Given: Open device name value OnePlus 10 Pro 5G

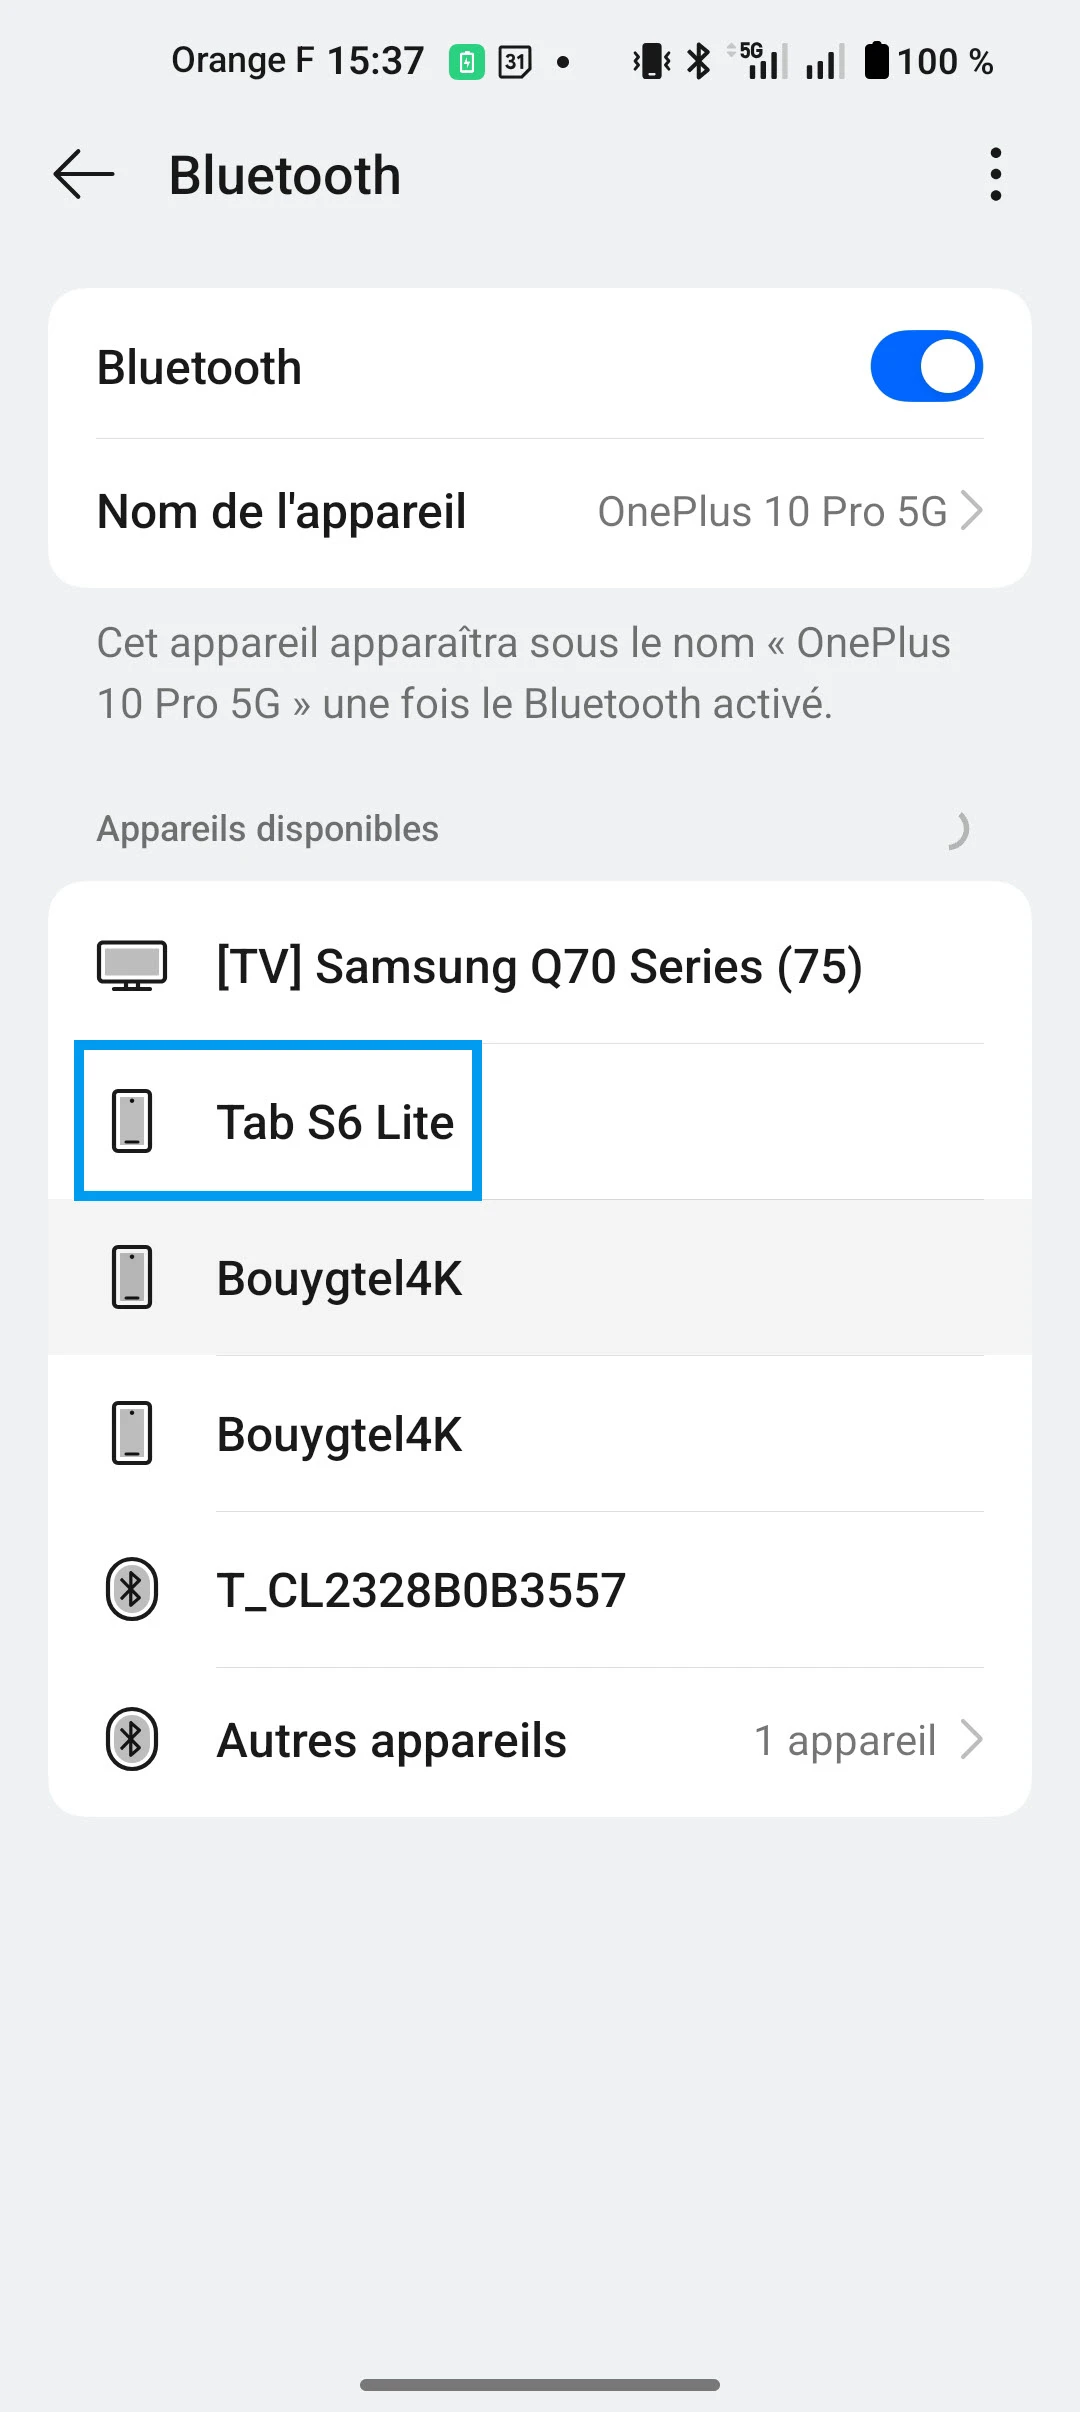Looking at the screenshot, I should 772,511.
